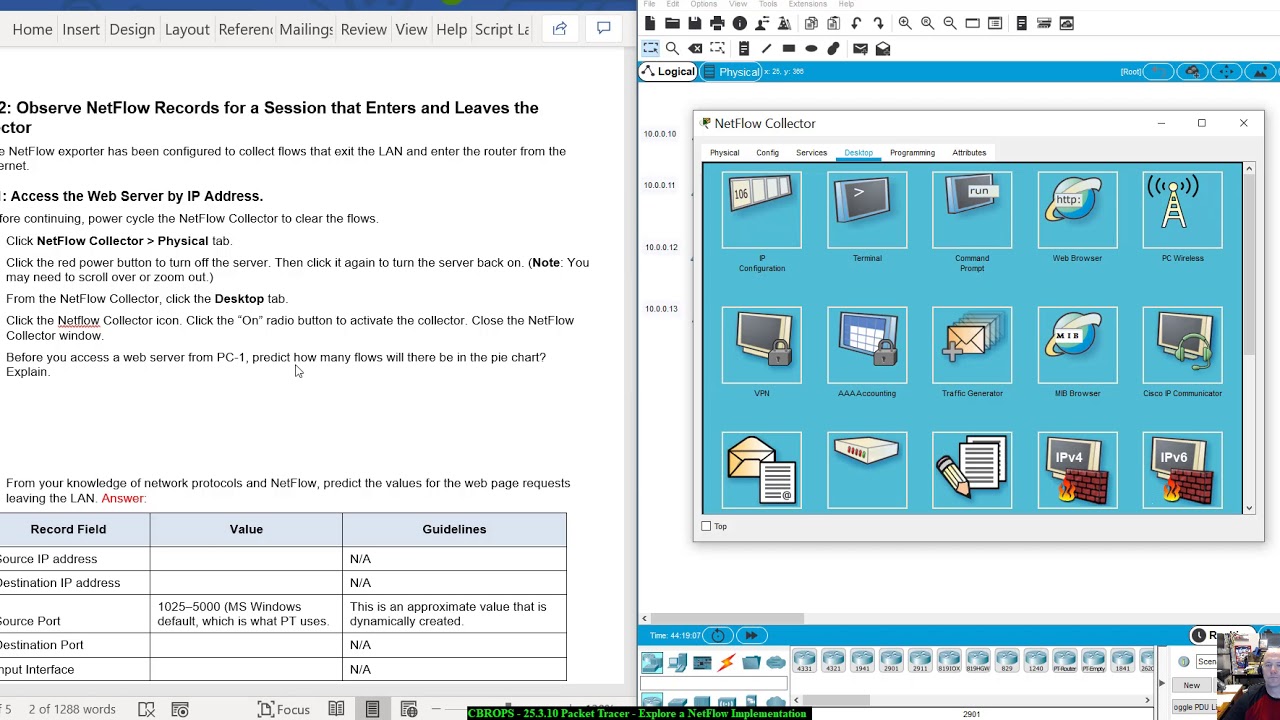Open the Word Insert ribbon tab

tap(81, 29)
